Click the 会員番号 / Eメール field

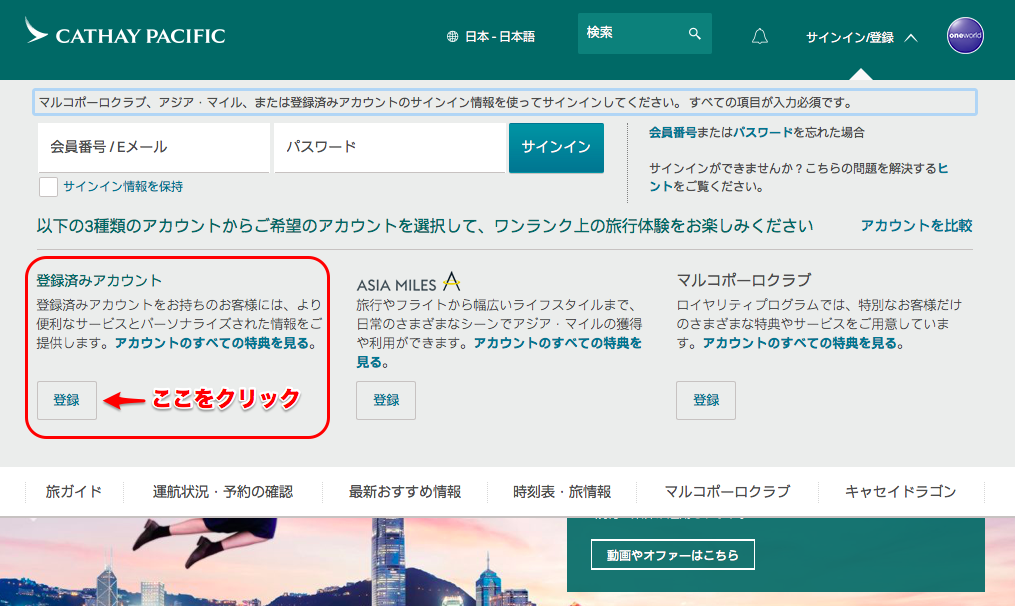point(154,148)
